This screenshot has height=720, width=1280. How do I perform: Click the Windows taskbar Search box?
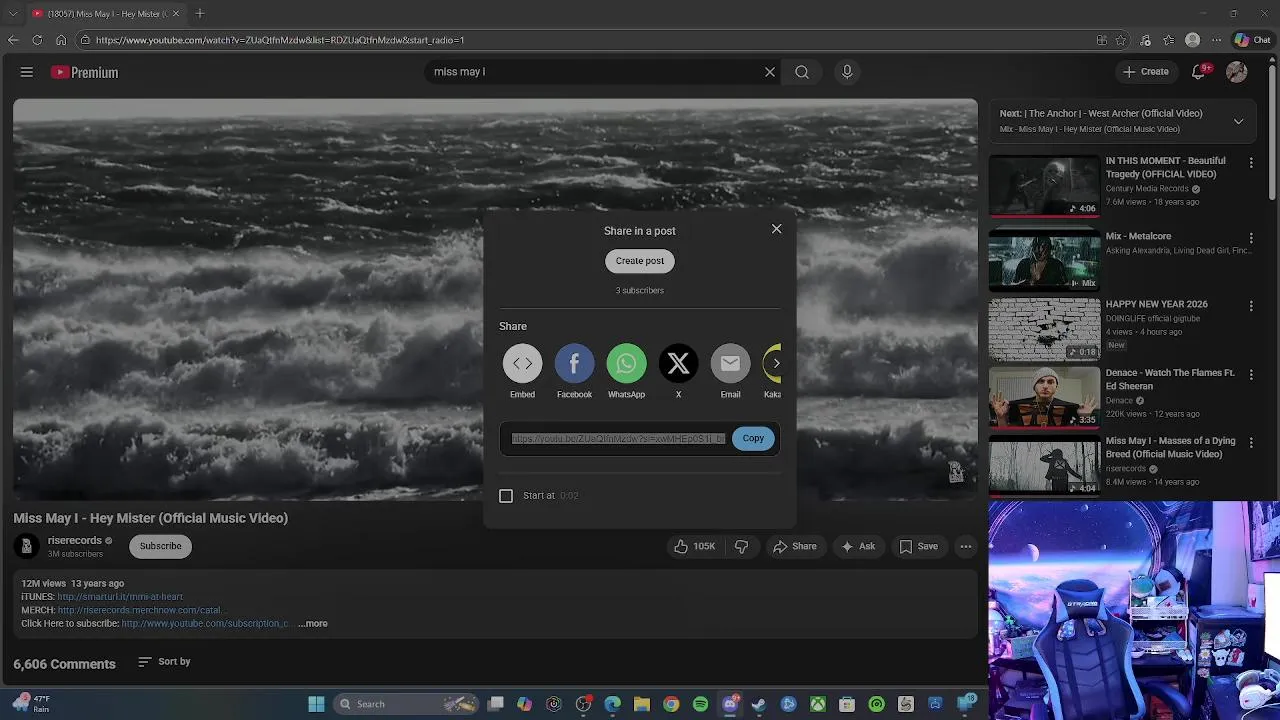pyautogui.click(x=406, y=704)
